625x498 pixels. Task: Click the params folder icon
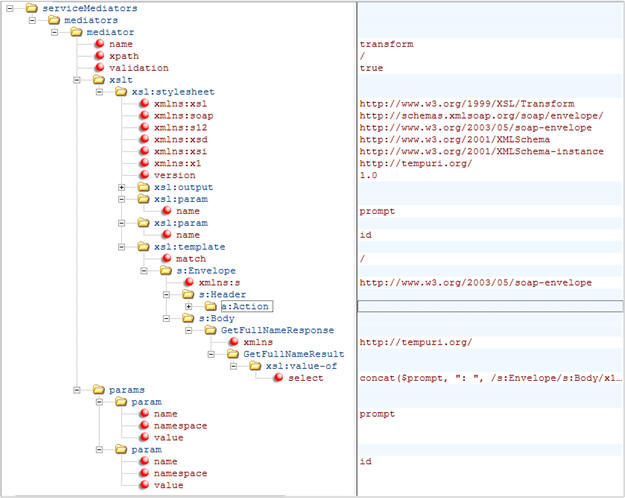(98, 390)
